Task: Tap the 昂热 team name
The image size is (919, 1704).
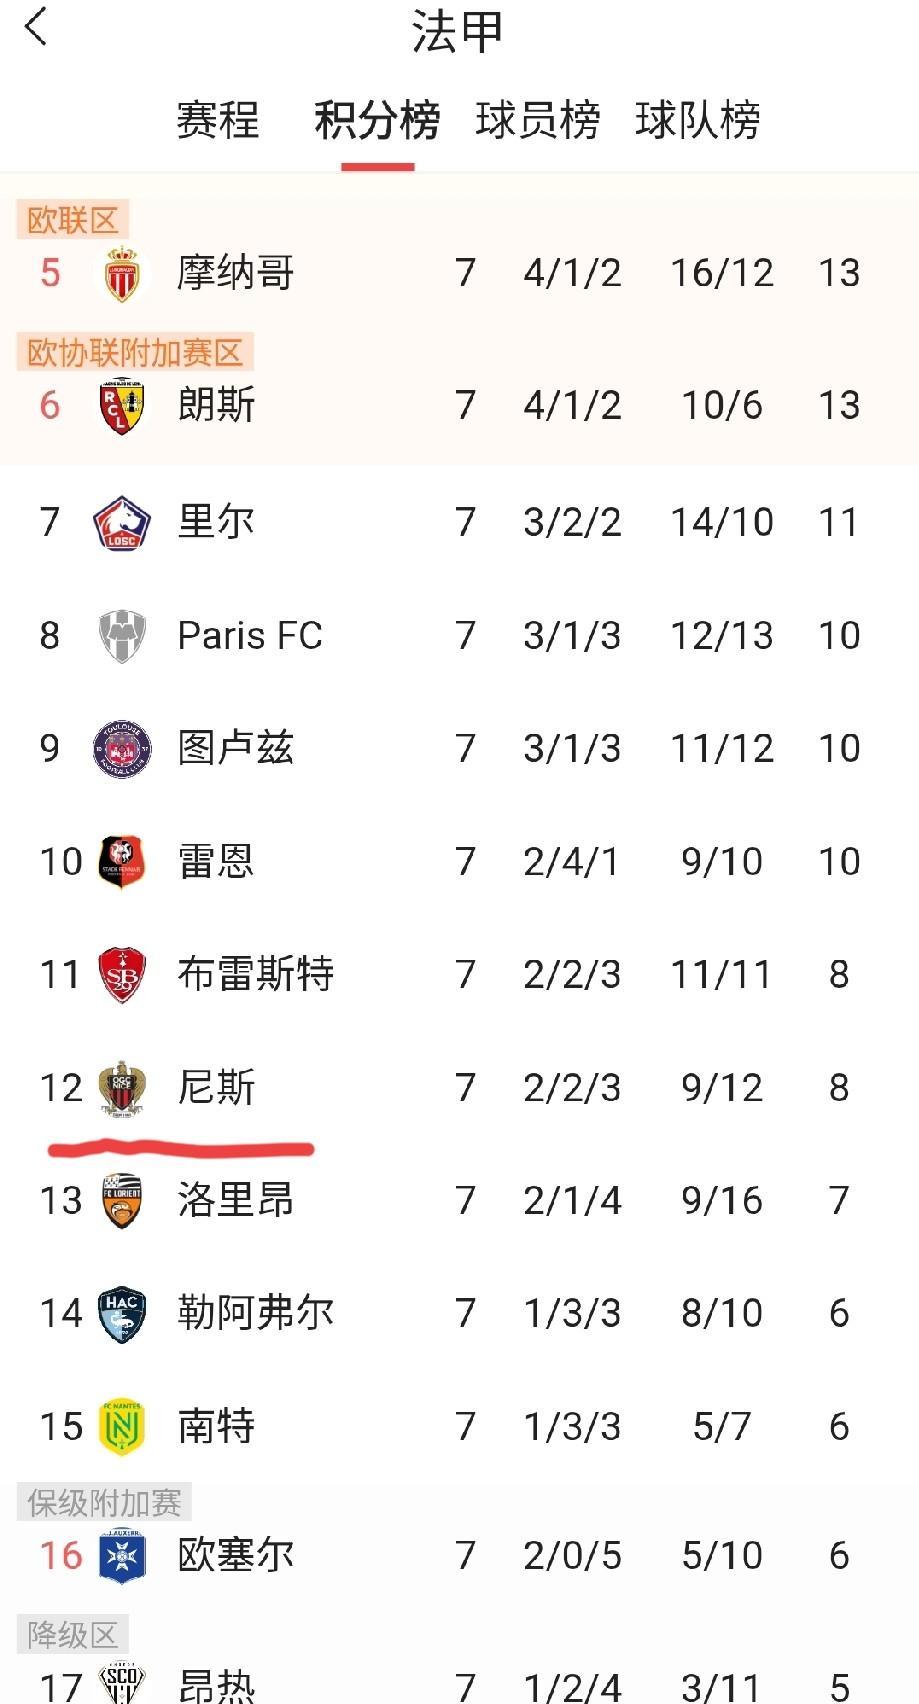Action: coord(216,1686)
